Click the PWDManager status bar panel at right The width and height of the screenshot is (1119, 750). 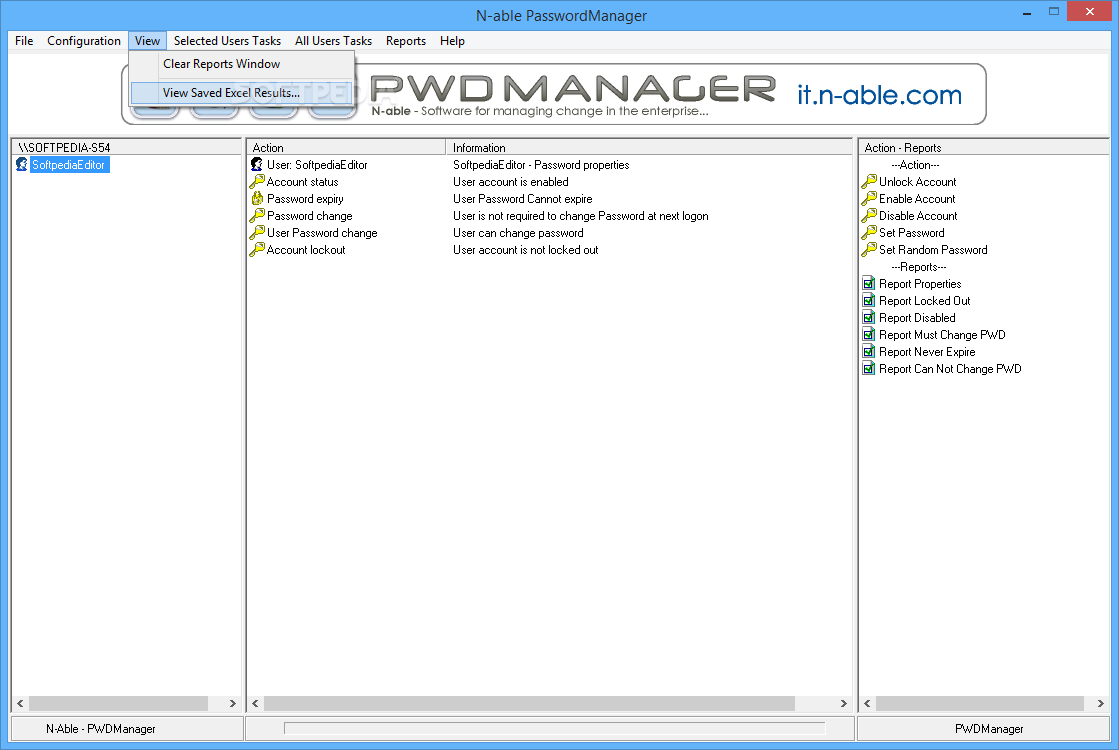983,729
